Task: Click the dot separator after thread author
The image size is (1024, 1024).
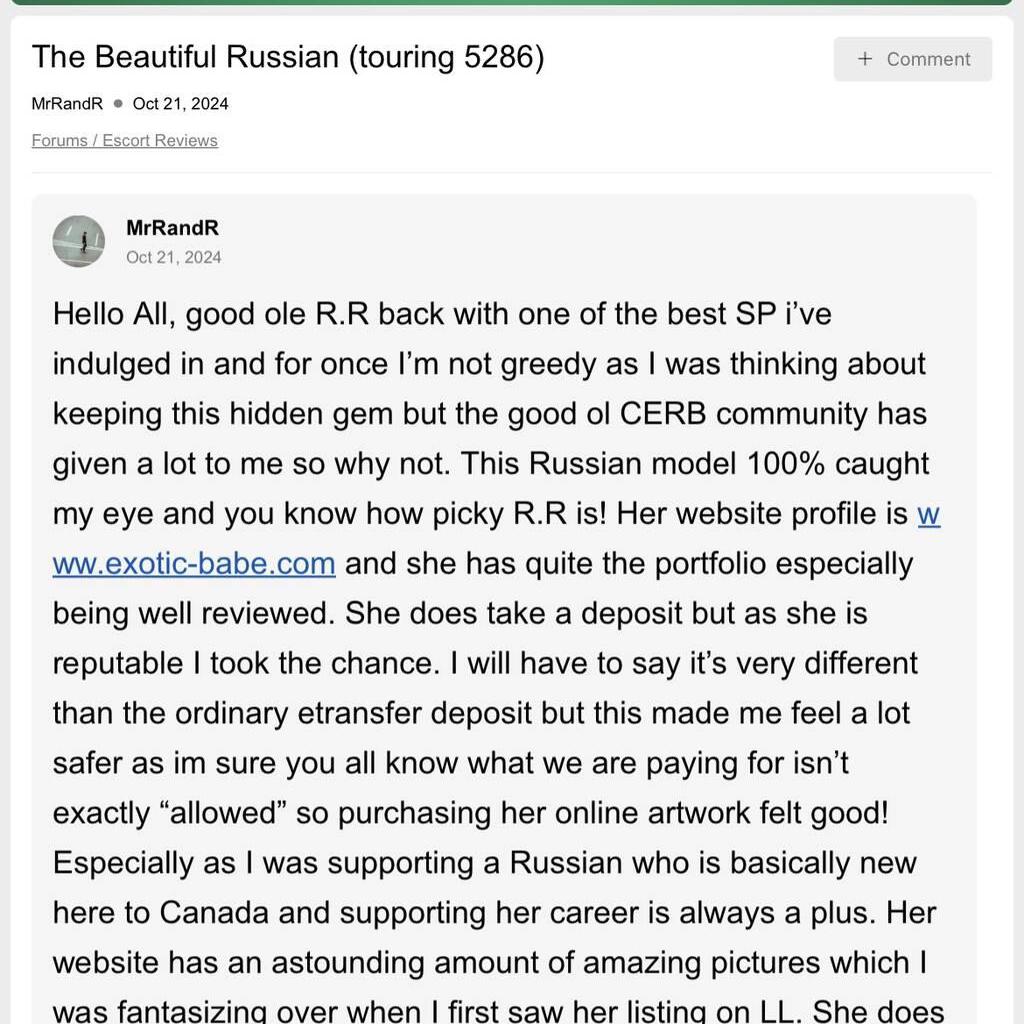Action: click(x=118, y=103)
